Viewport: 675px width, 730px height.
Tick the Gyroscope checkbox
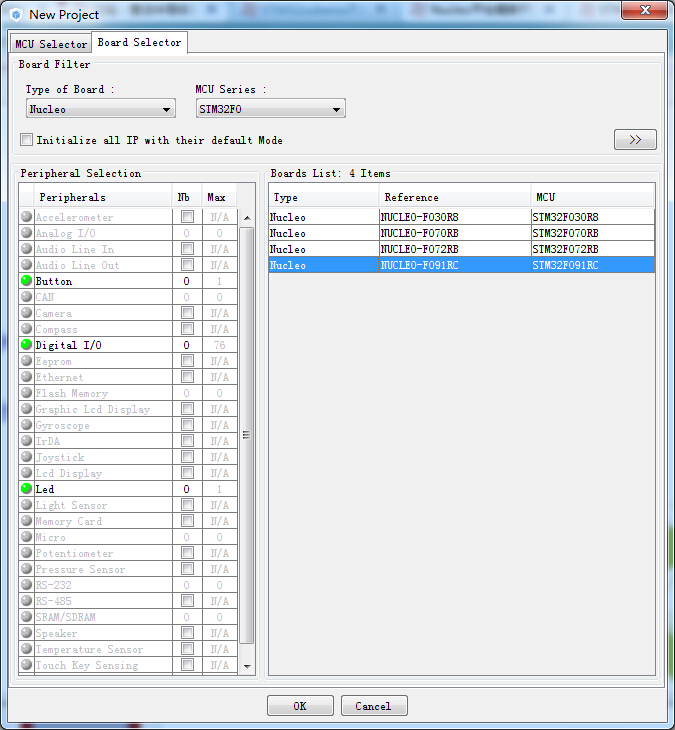pyautogui.click(x=187, y=425)
